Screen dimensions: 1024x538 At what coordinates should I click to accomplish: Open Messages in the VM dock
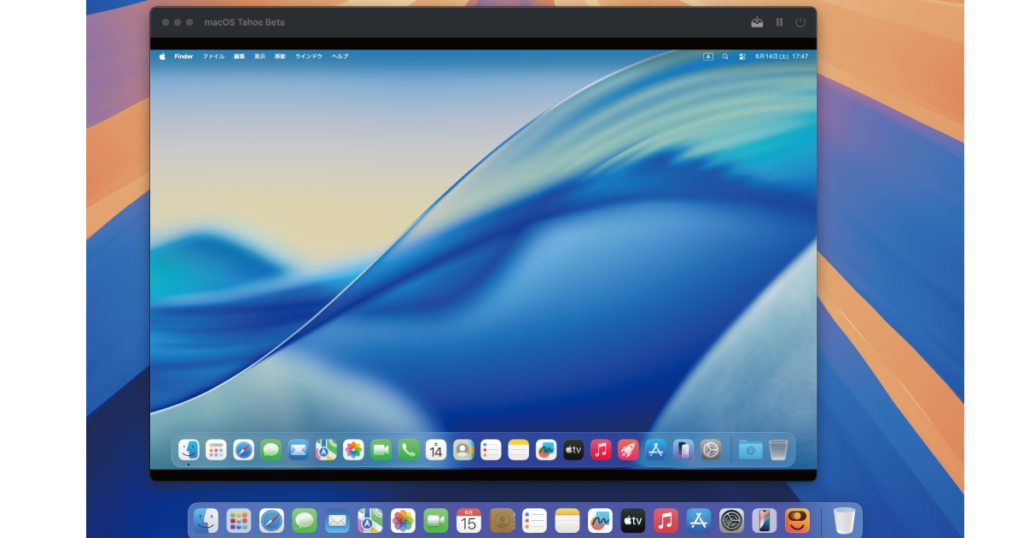pos(271,450)
